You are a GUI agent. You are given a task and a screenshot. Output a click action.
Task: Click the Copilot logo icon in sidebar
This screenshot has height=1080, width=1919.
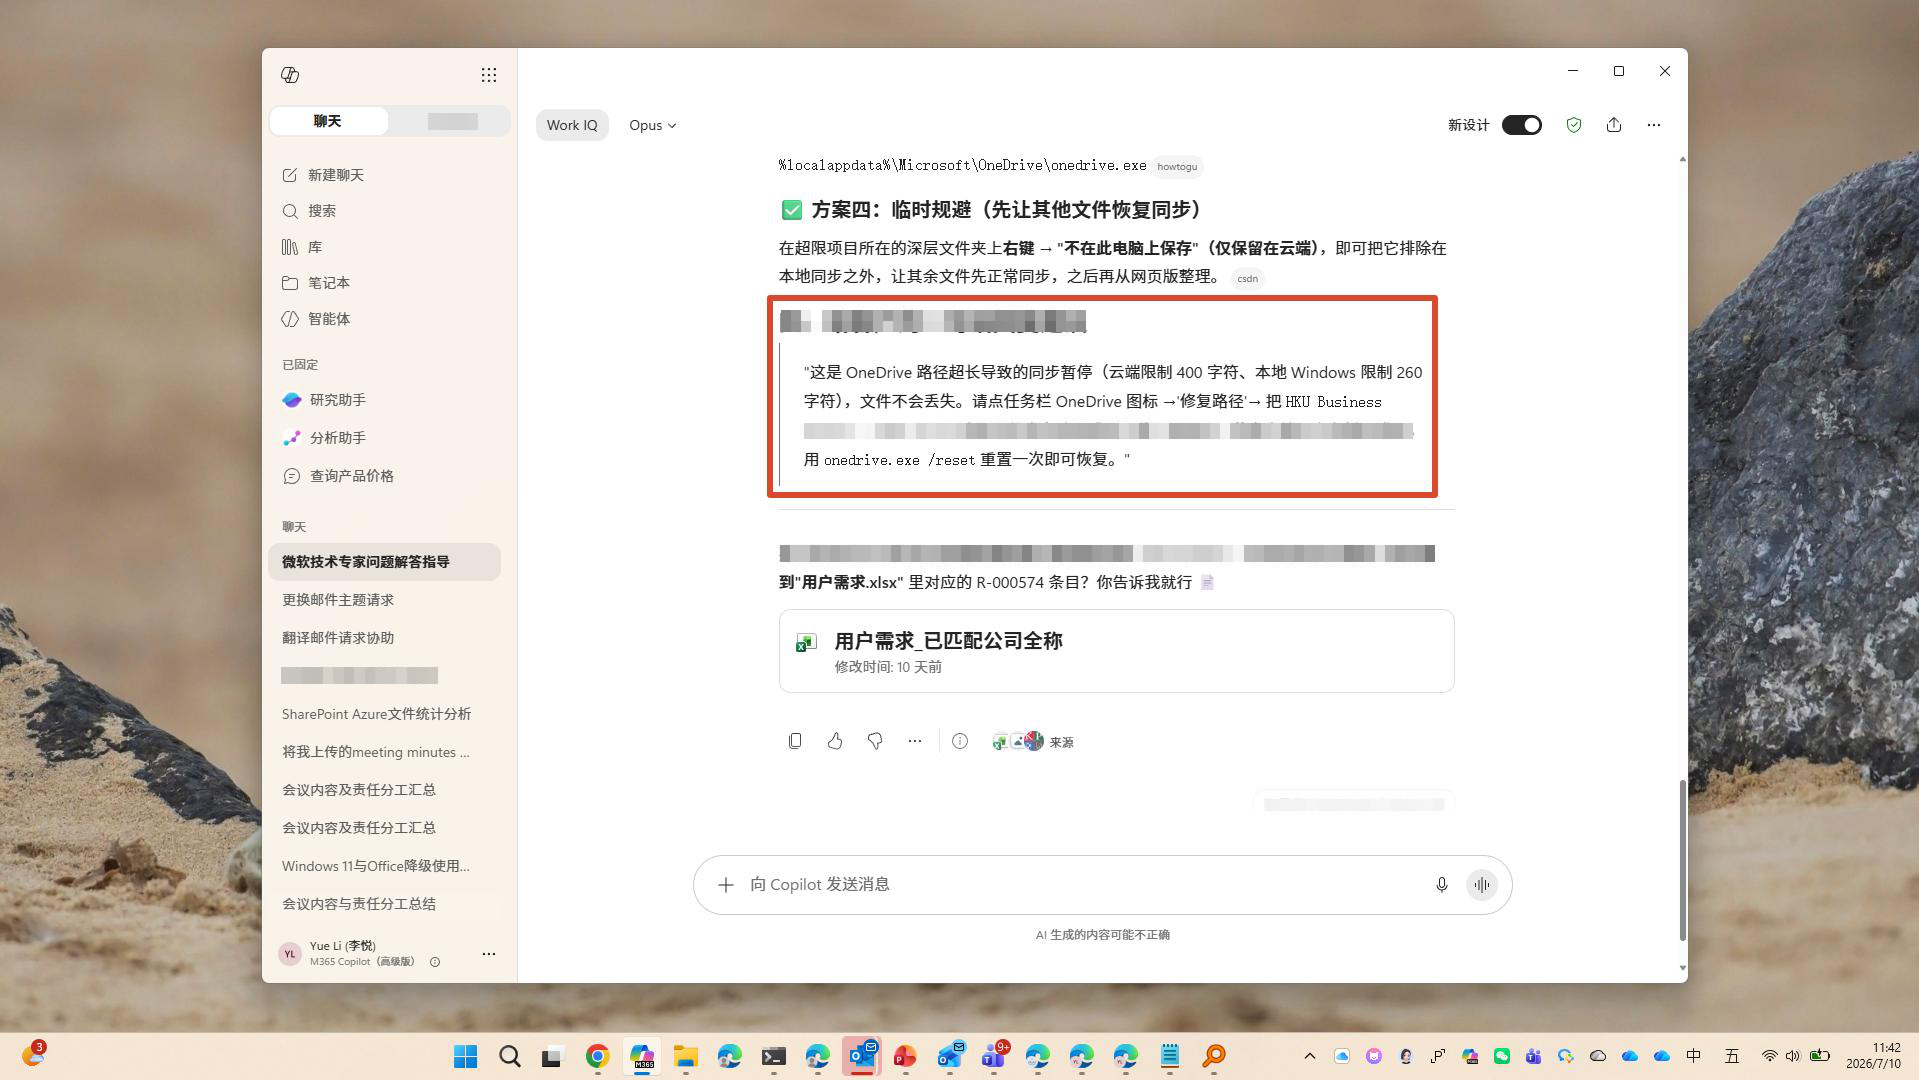(290, 75)
